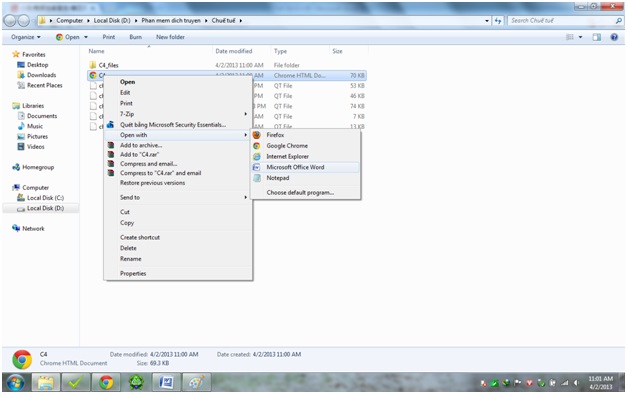Click the Print toolbar button

(109, 37)
